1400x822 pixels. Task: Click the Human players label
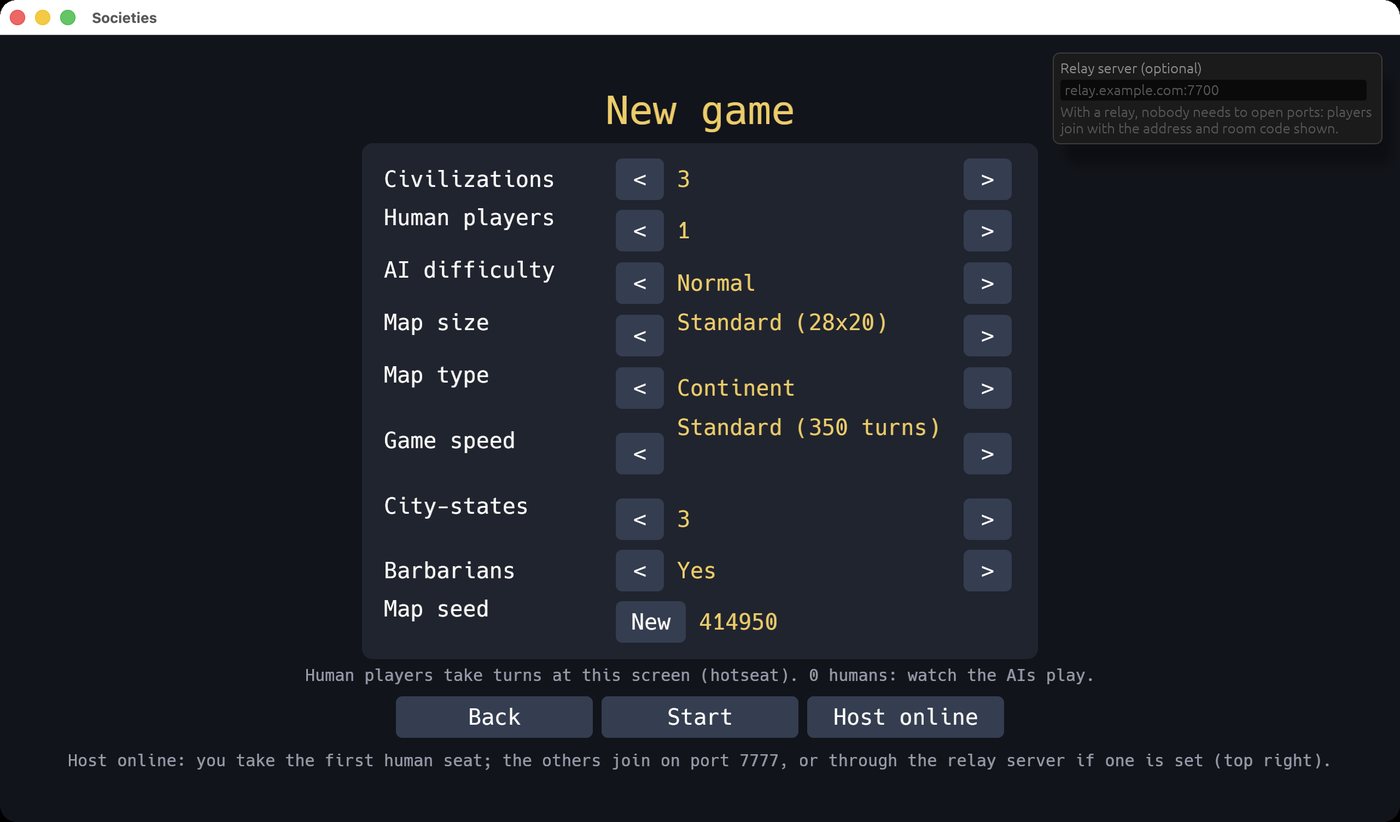pyautogui.click(x=469, y=218)
